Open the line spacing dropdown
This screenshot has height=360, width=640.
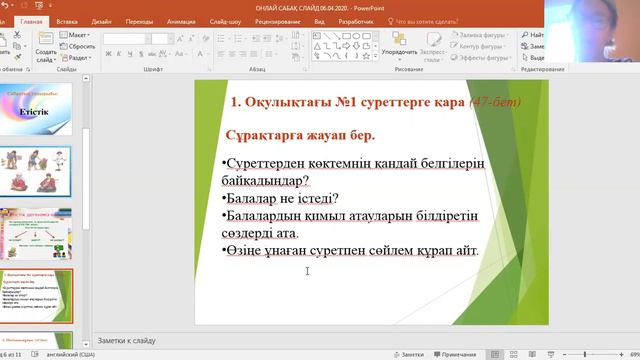pos(281,39)
